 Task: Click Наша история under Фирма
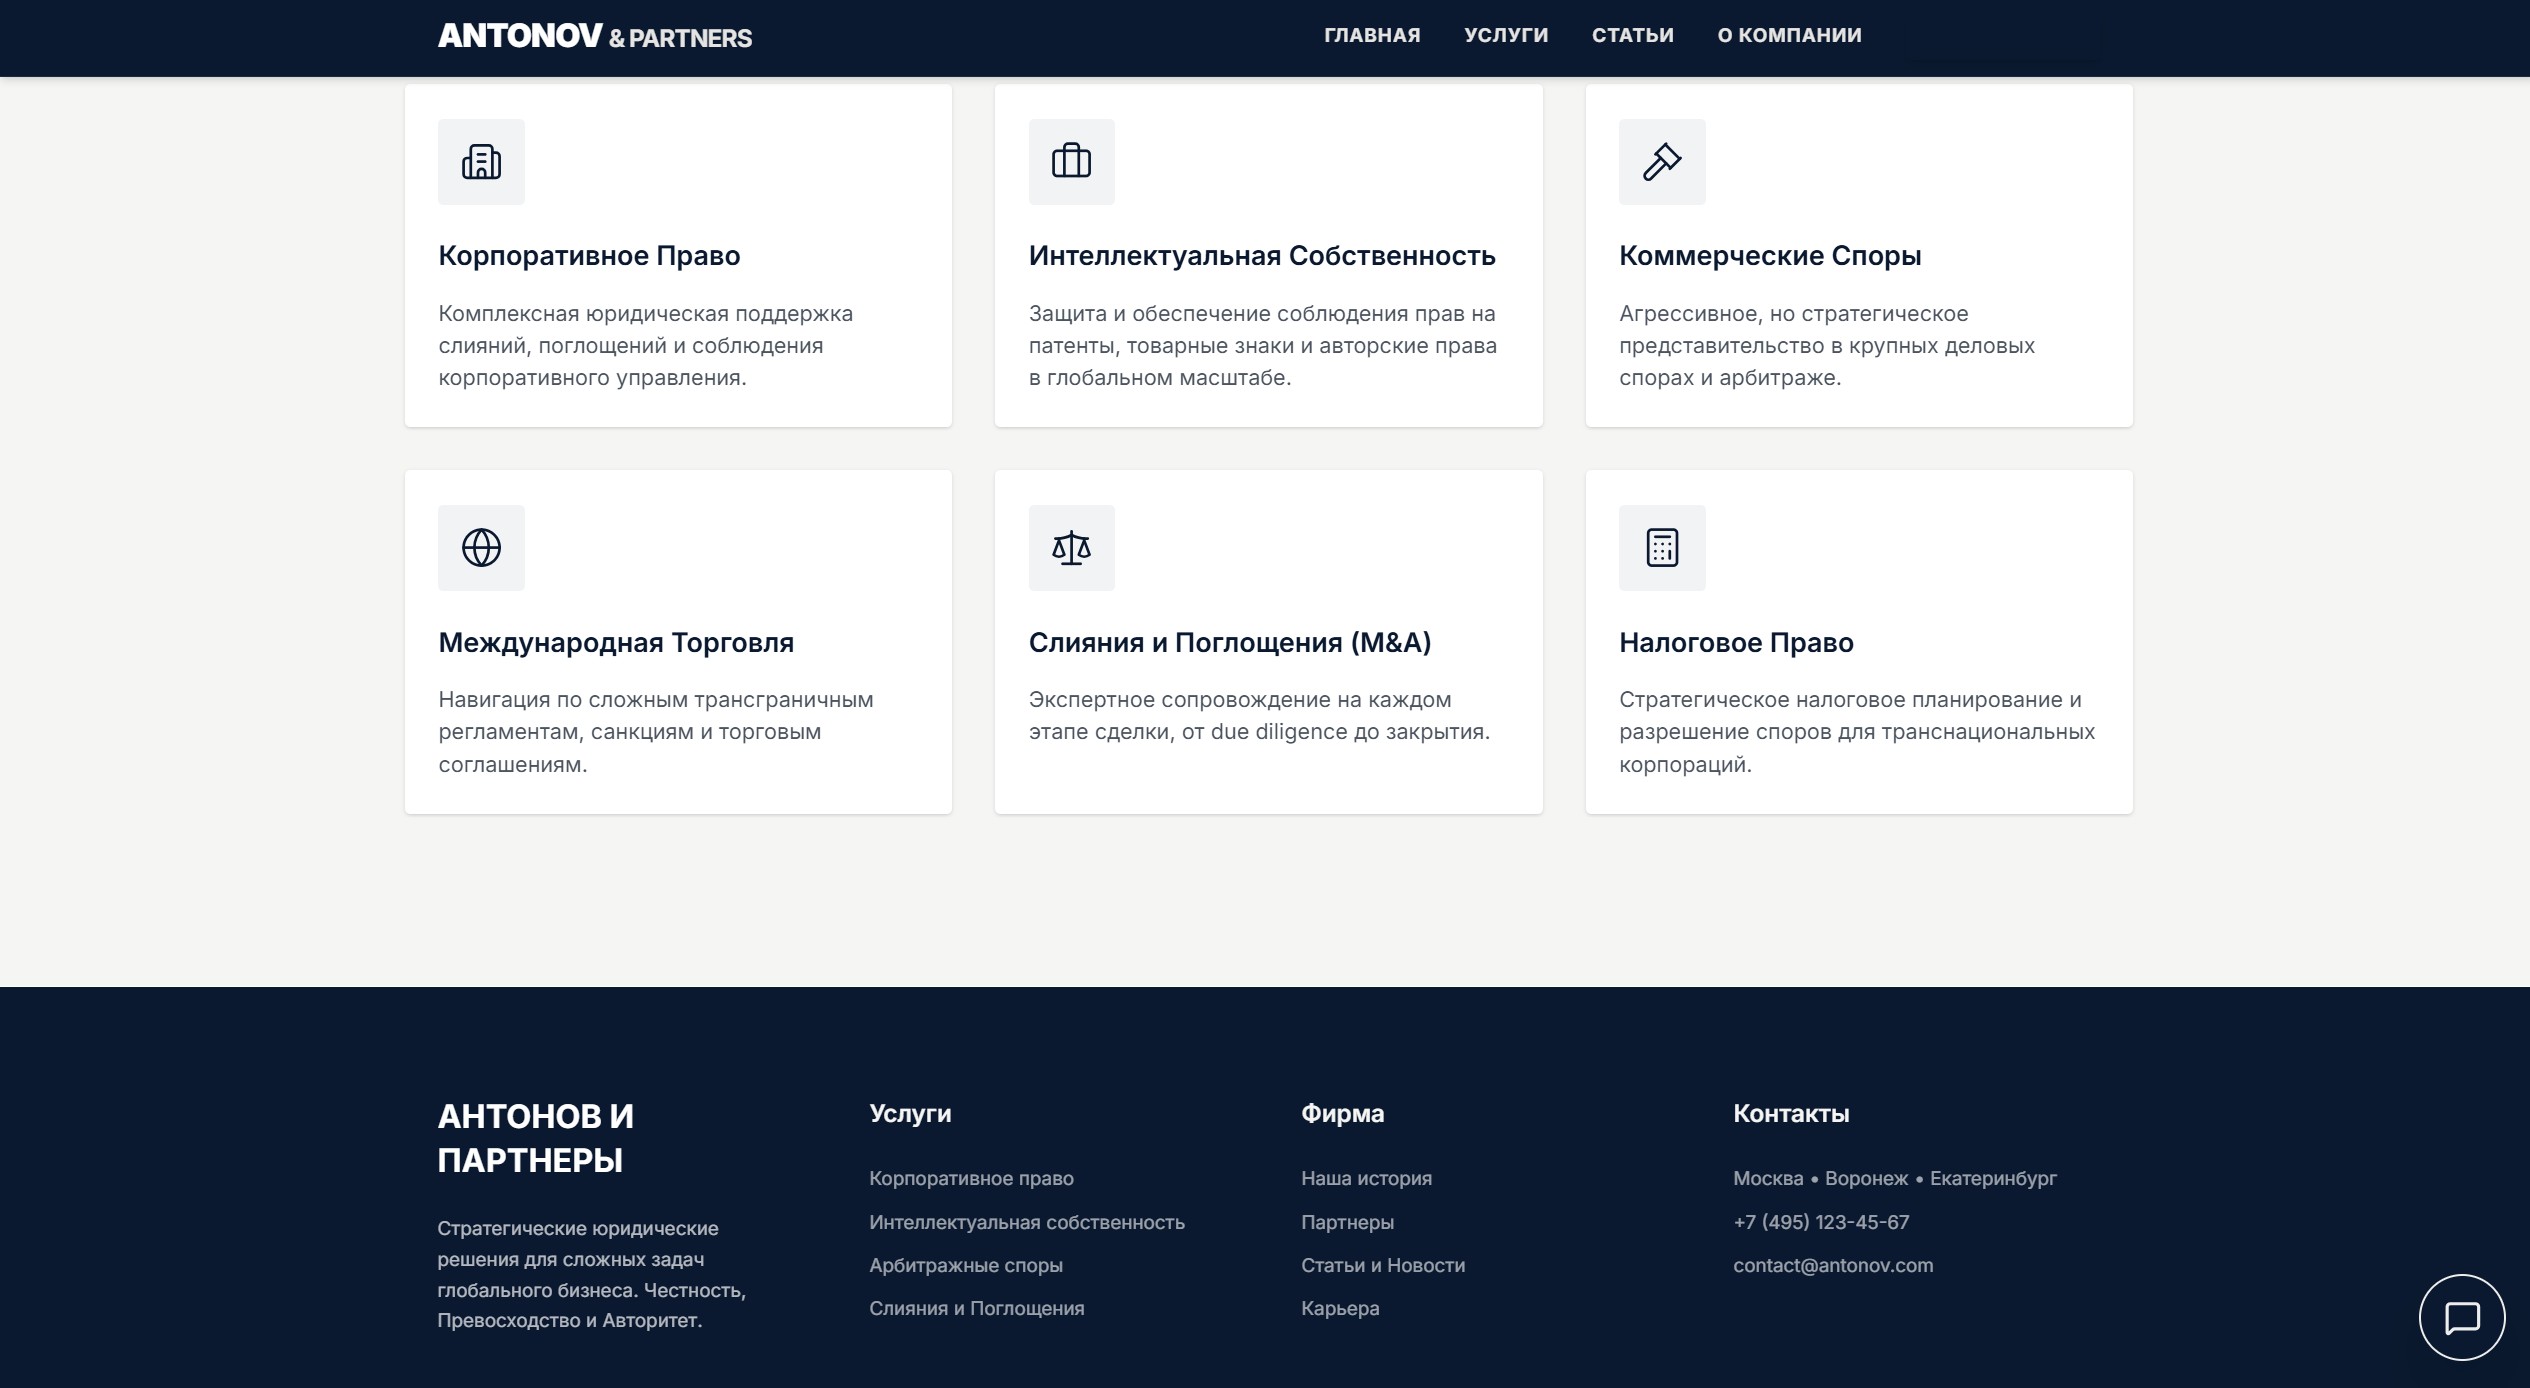[1365, 1179]
